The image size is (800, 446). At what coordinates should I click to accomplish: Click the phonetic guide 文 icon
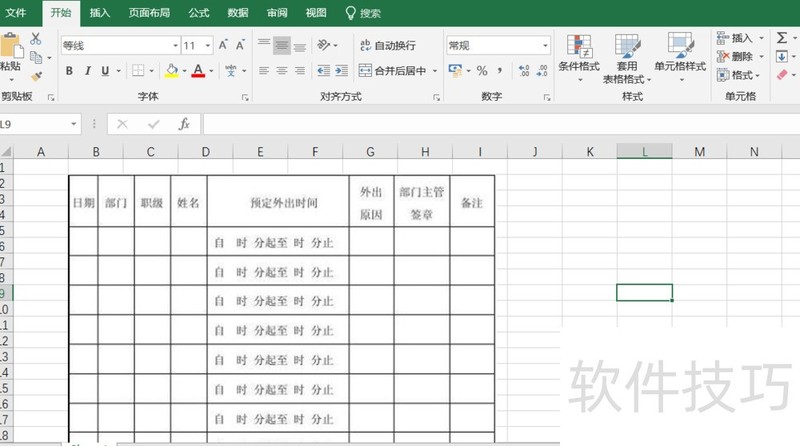pyautogui.click(x=231, y=70)
